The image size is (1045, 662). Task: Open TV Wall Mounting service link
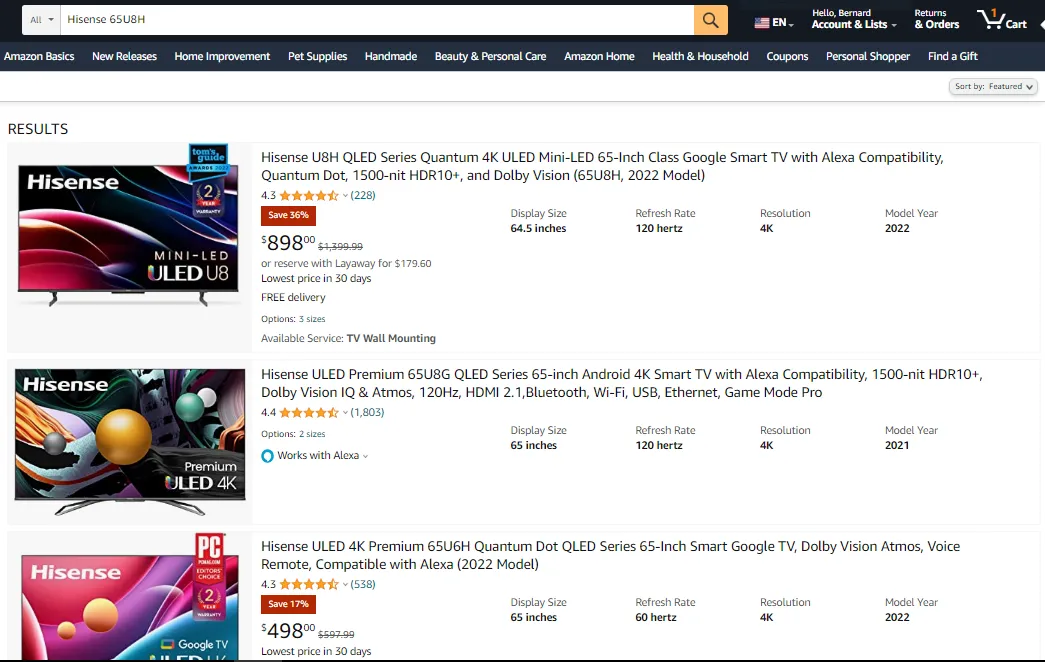click(391, 339)
